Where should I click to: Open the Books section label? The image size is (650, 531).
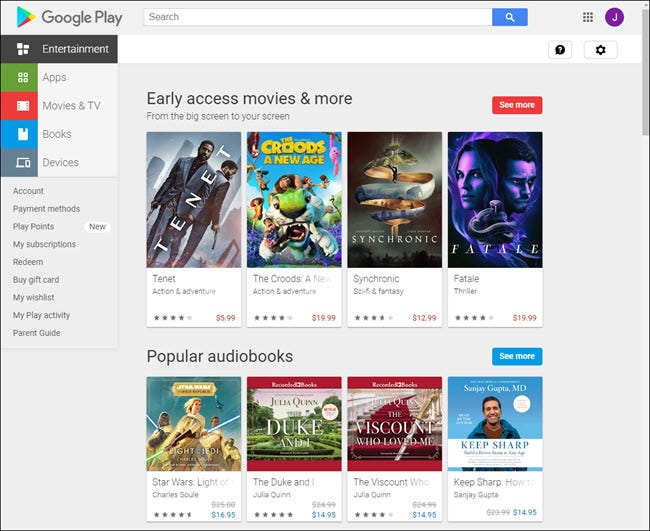tap(57, 134)
